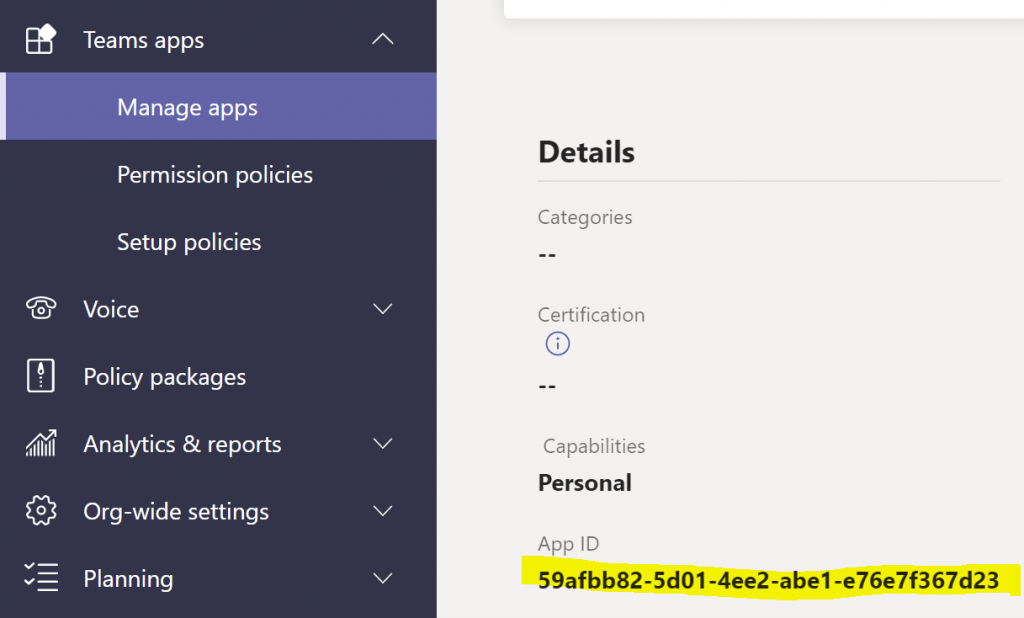The image size is (1024, 618).
Task: Open the Permission policies page
Action: 214,175
